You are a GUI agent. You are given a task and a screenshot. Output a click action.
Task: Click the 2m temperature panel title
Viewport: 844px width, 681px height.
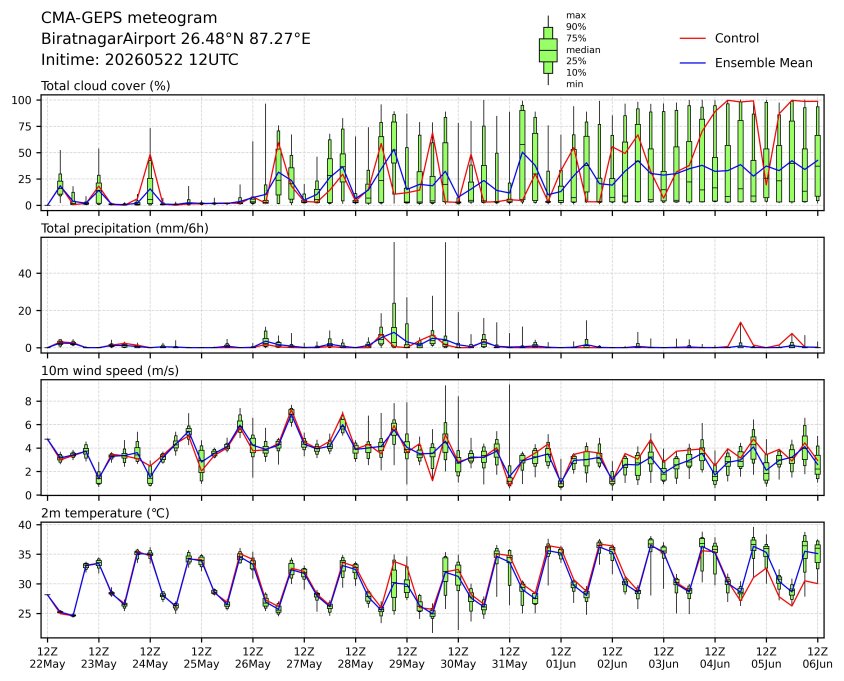(x=105, y=513)
